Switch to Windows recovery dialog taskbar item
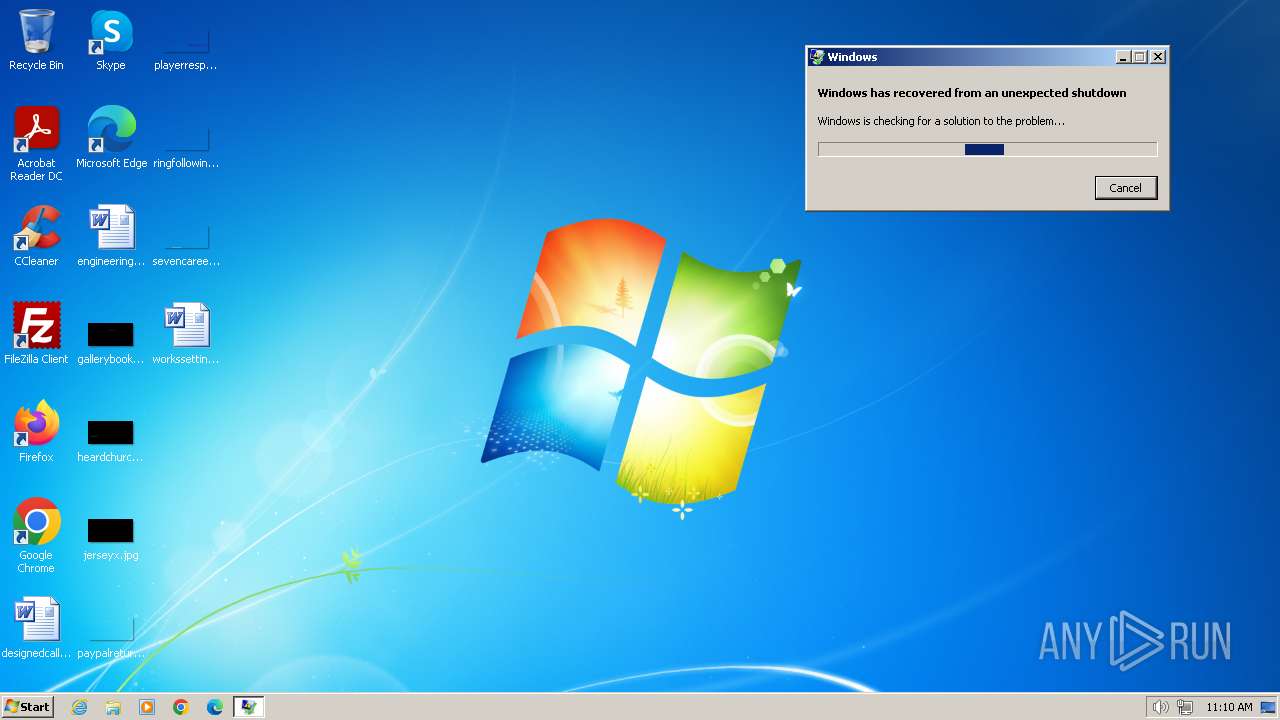Viewport: 1280px width, 720px height. (248, 707)
